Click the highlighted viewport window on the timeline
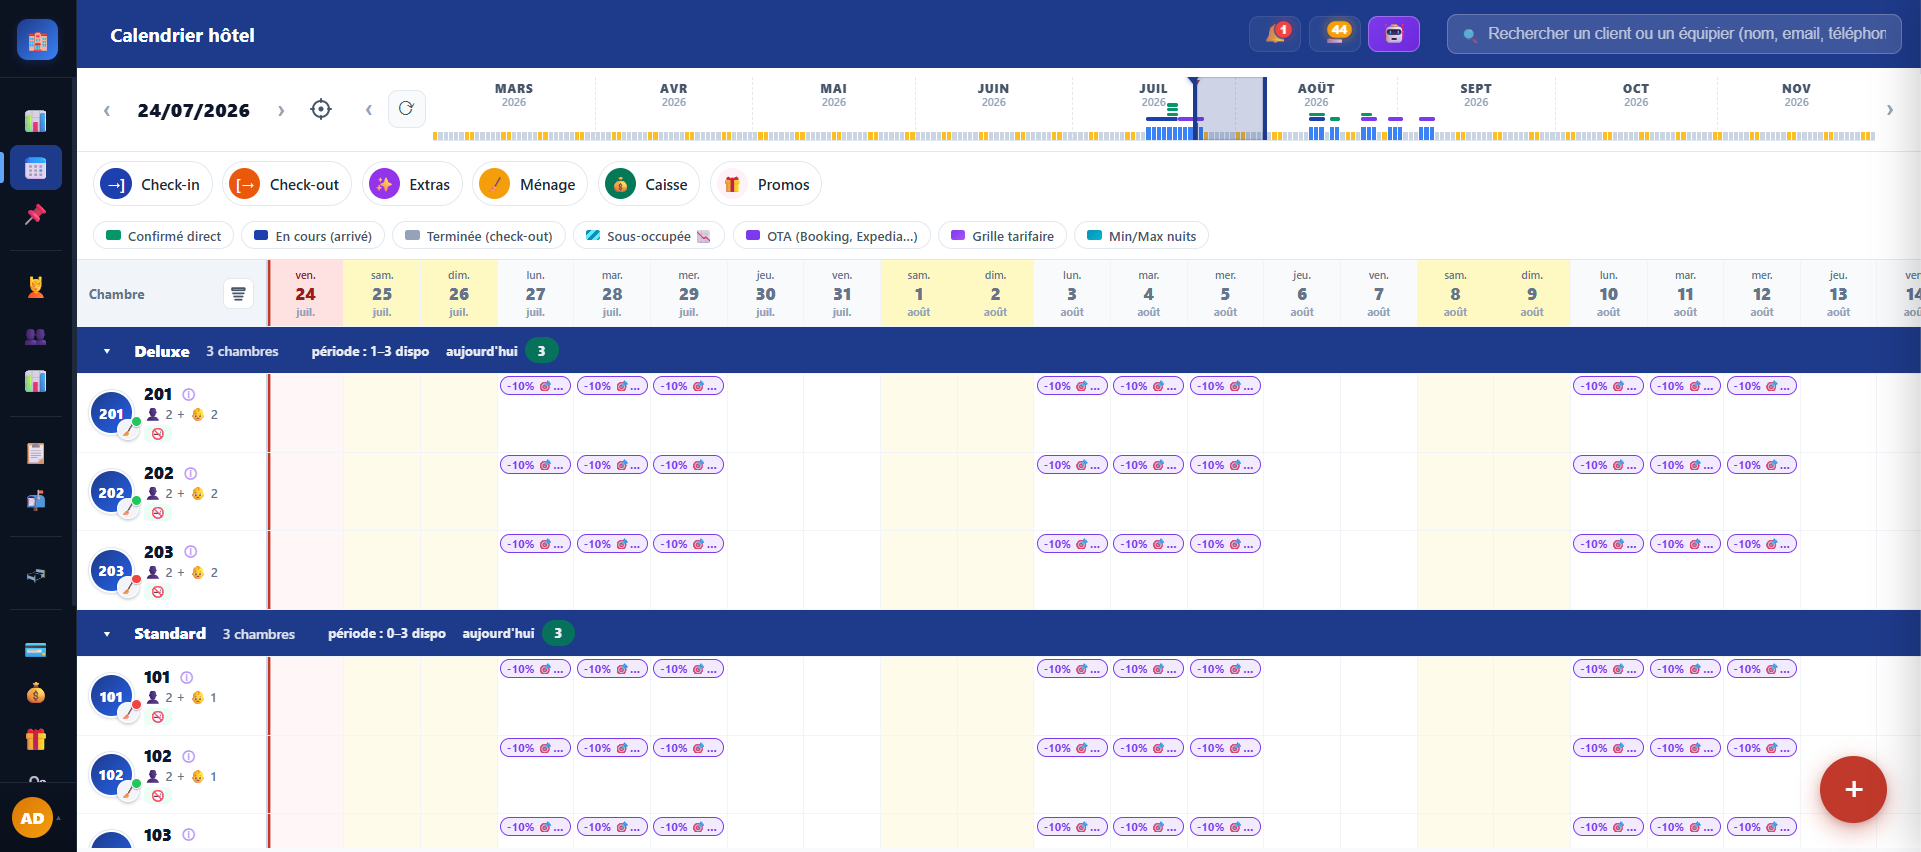Screen dimensions: 1921x852 [1230, 109]
